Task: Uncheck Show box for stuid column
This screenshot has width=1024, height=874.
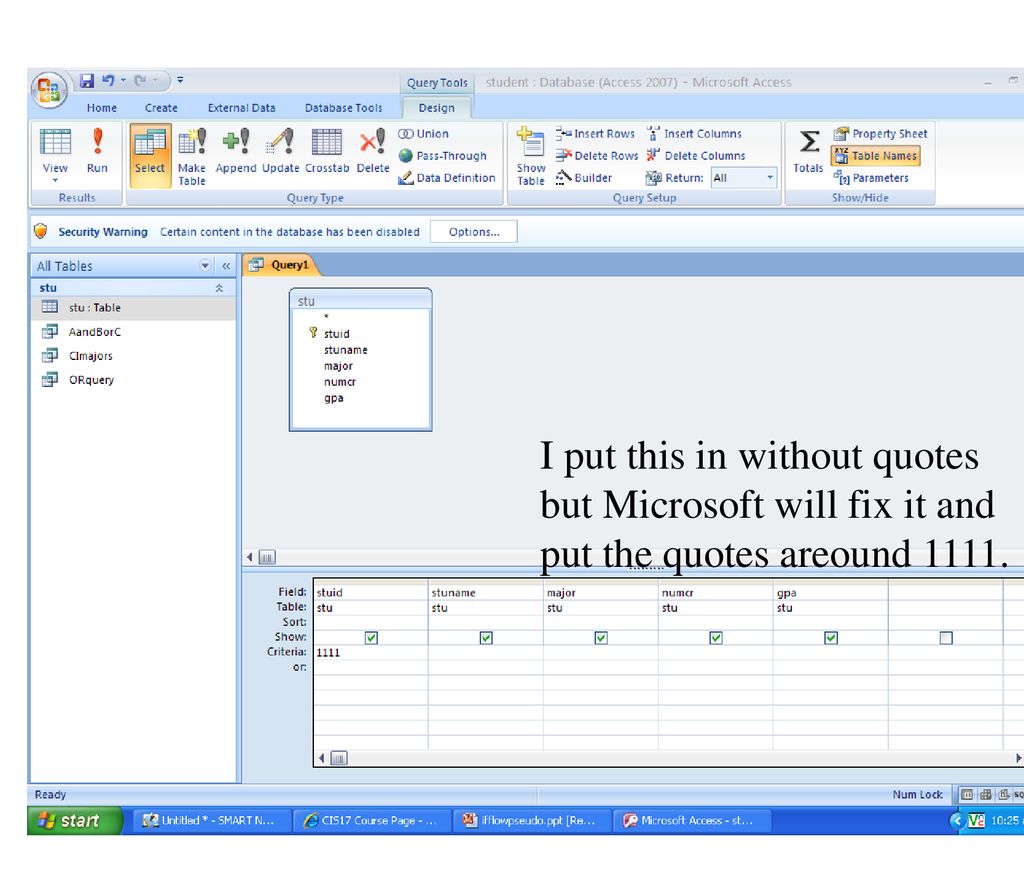Action: pos(371,638)
